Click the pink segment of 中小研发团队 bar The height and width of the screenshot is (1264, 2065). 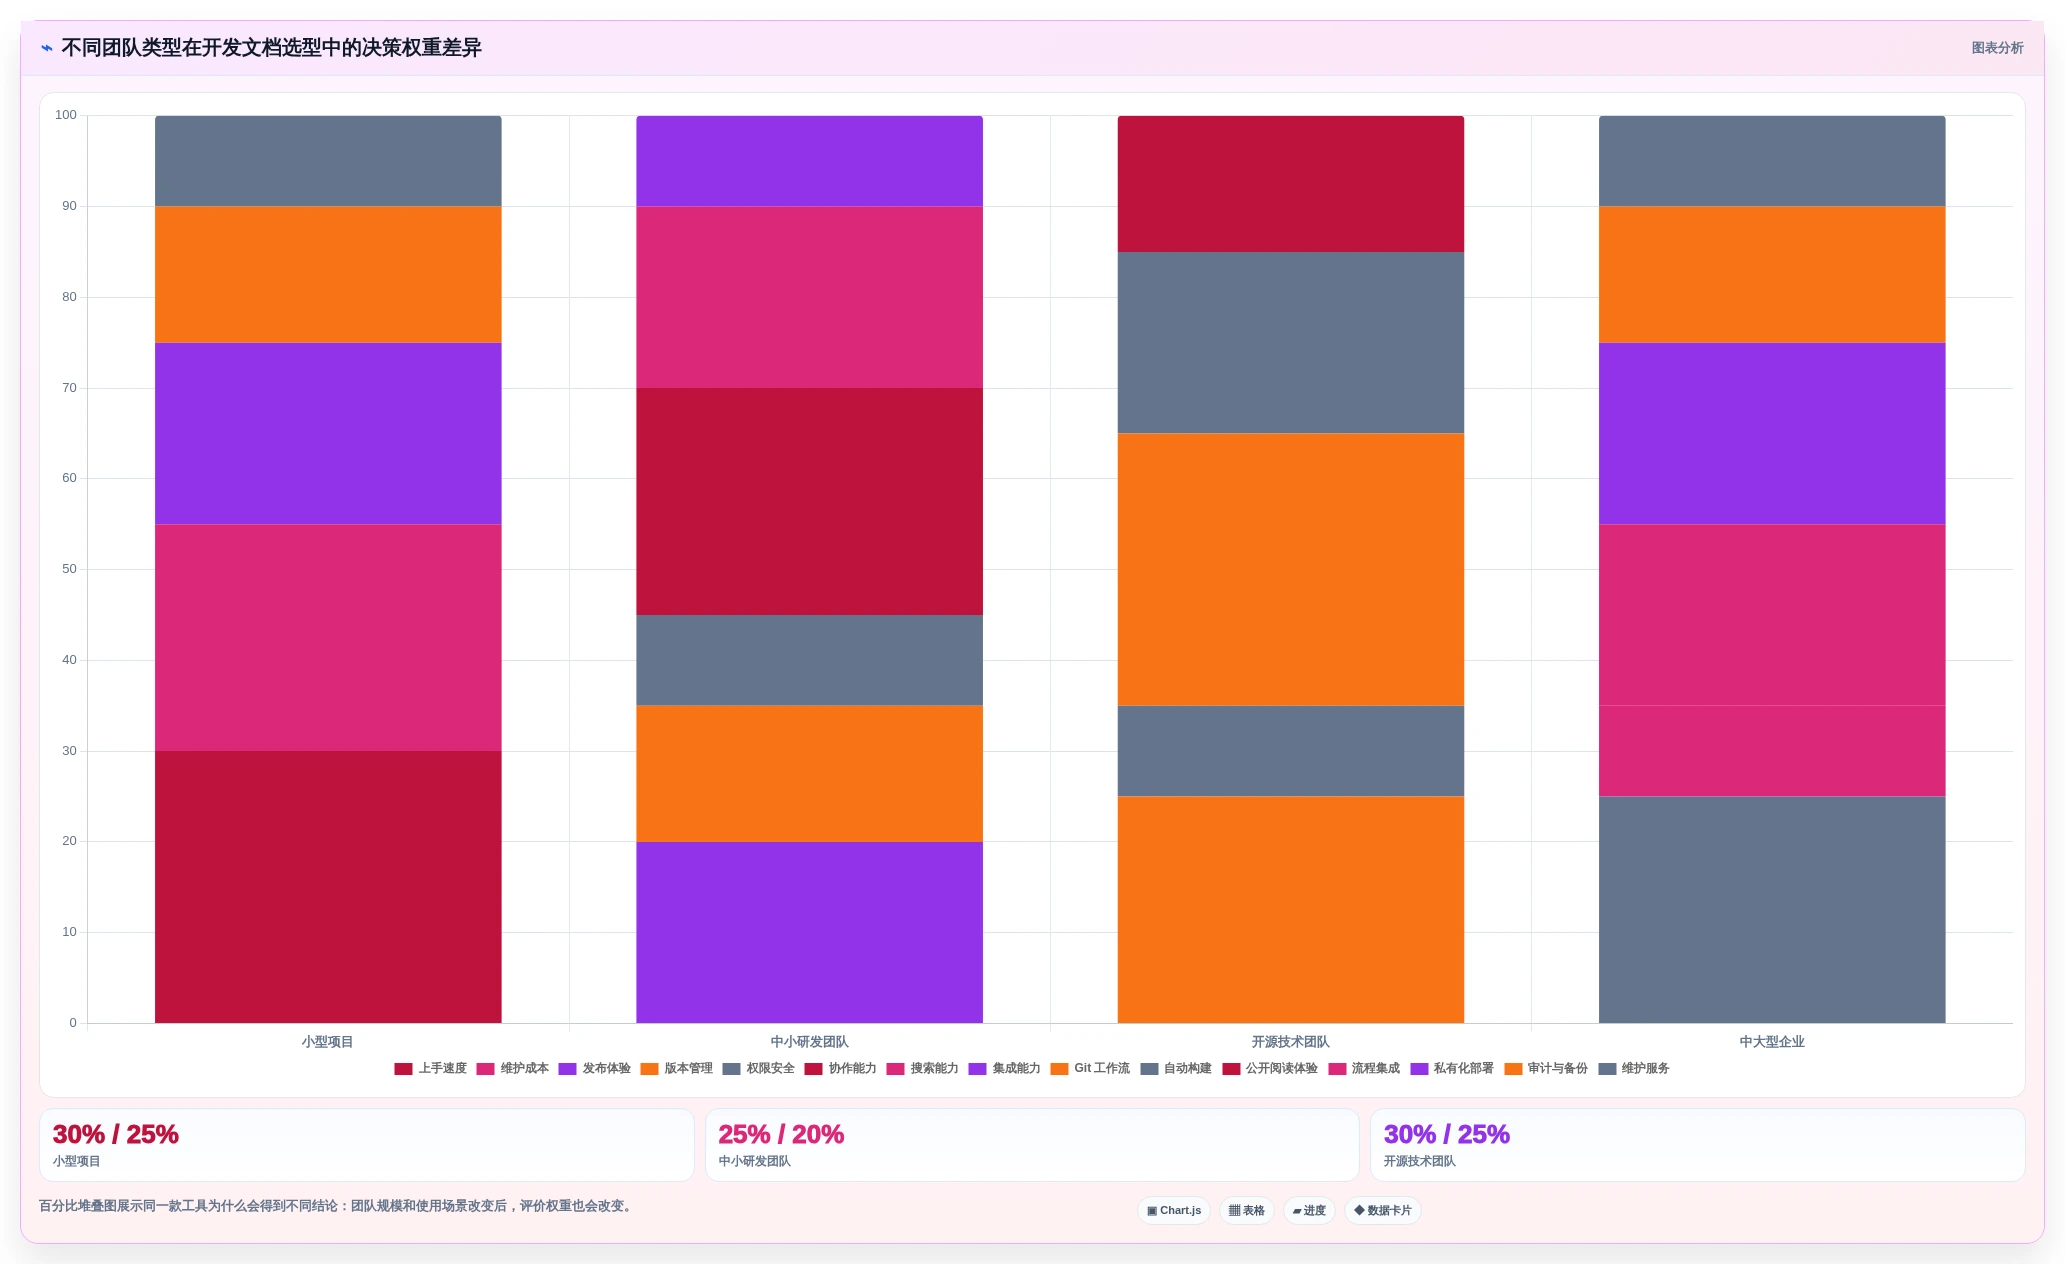[809, 297]
